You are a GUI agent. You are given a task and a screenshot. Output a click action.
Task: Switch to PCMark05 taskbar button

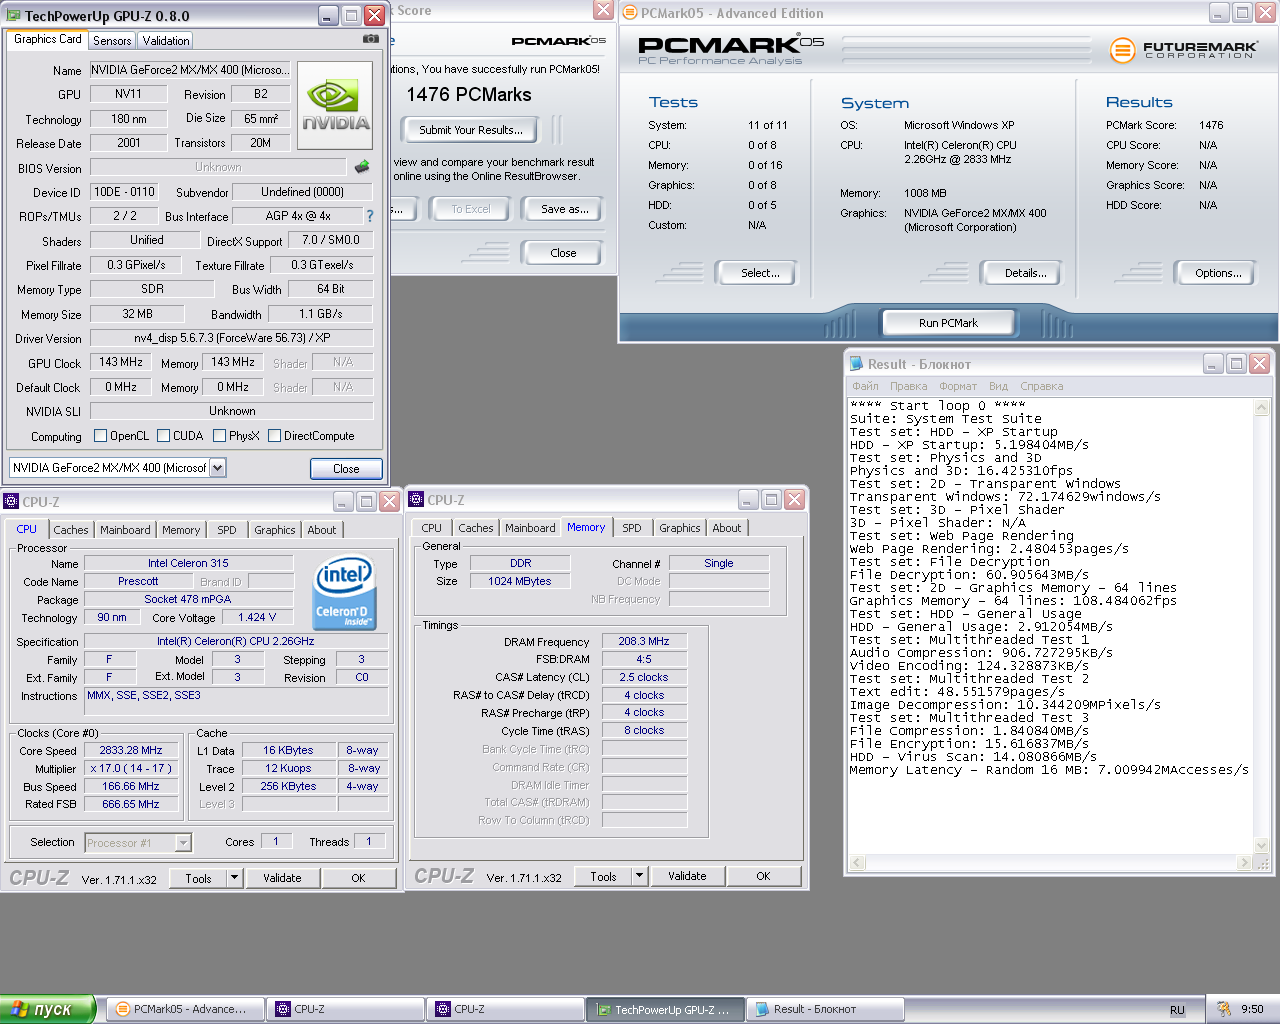click(x=185, y=1009)
